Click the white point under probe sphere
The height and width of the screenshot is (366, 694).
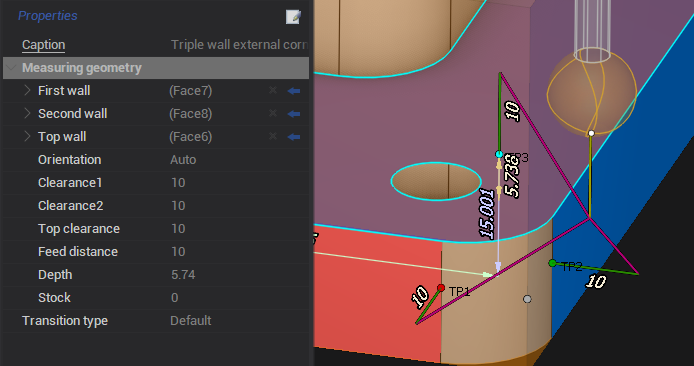tap(591, 133)
